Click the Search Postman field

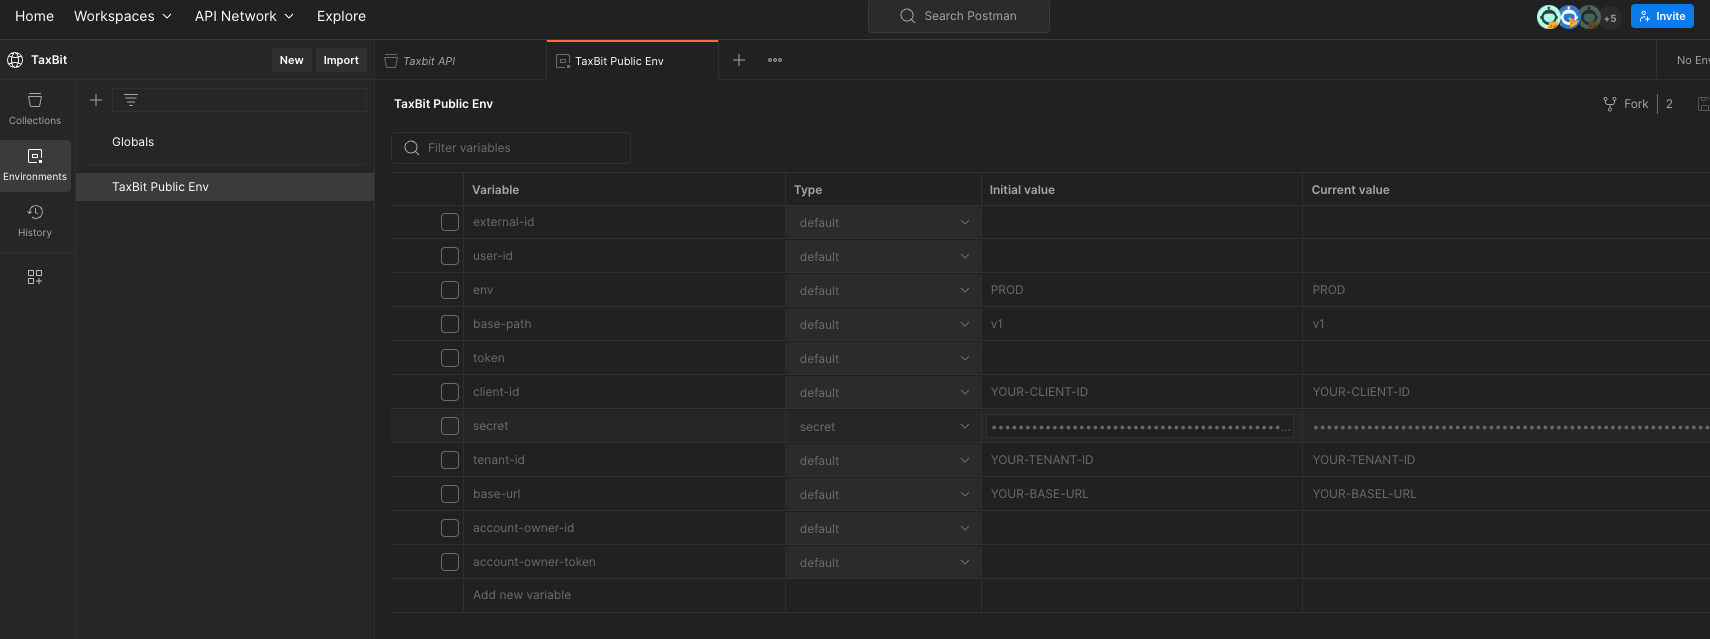click(959, 16)
